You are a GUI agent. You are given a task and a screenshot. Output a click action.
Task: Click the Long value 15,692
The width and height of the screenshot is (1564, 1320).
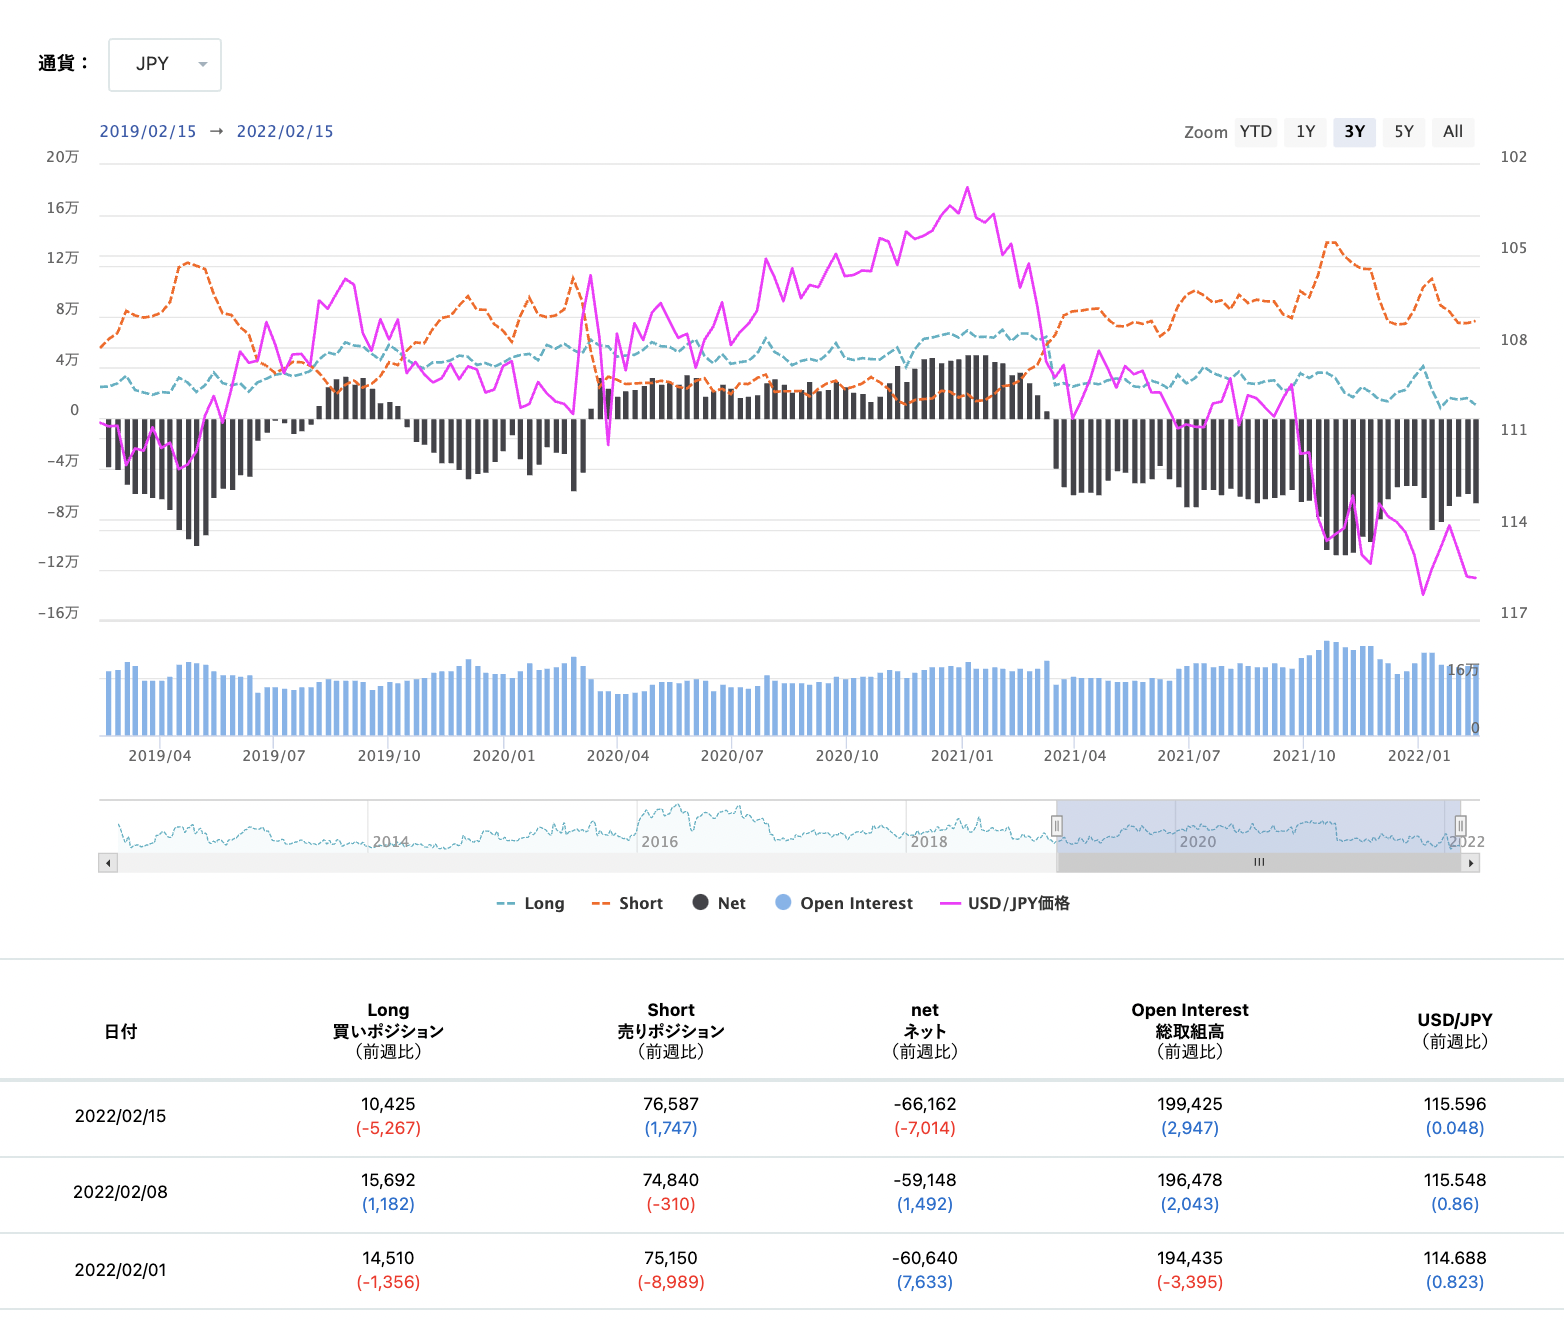pyautogui.click(x=388, y=1180)
